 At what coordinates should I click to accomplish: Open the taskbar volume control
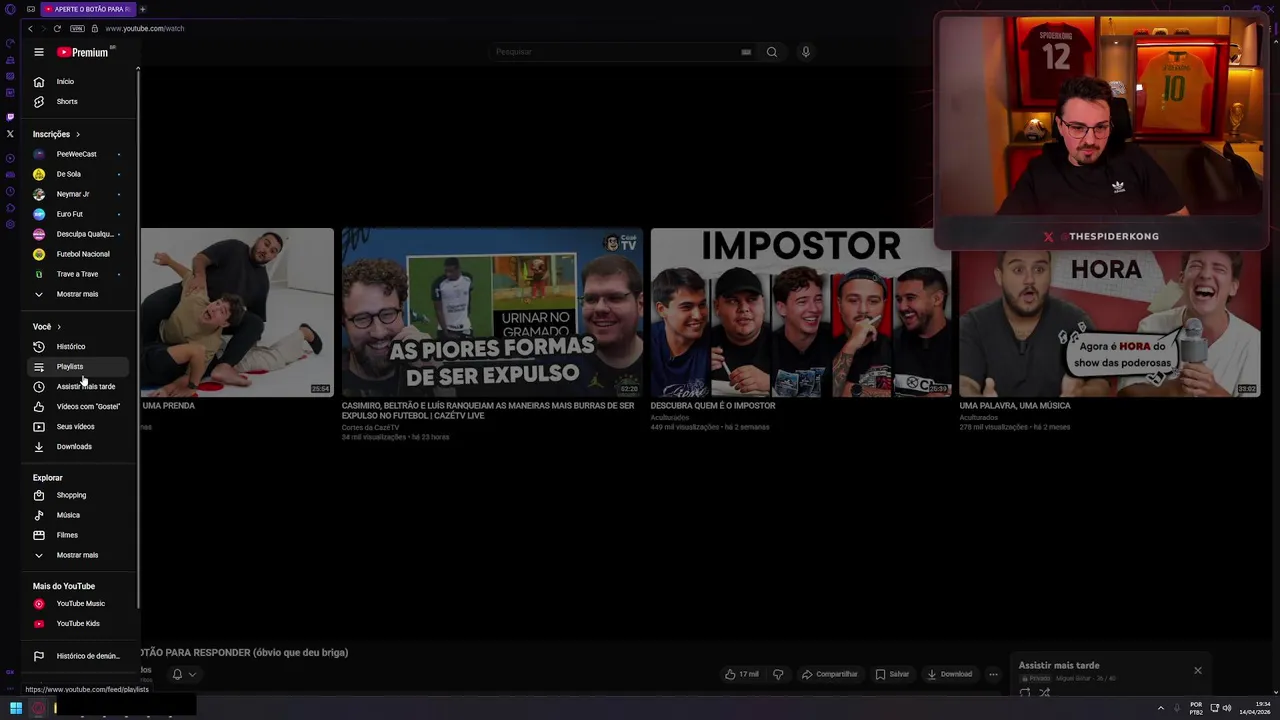pos(1227,708)
